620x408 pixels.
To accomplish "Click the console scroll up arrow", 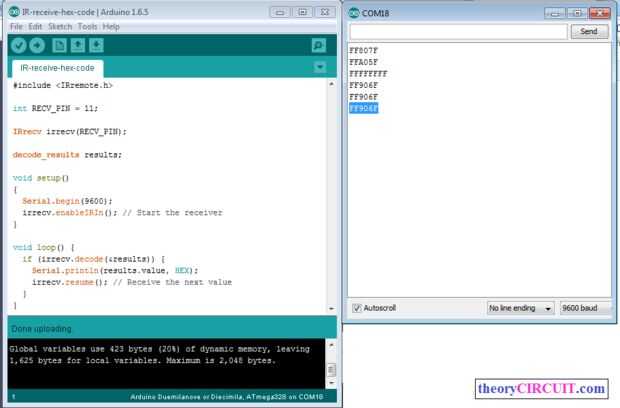I will click(x=331, y=345).
